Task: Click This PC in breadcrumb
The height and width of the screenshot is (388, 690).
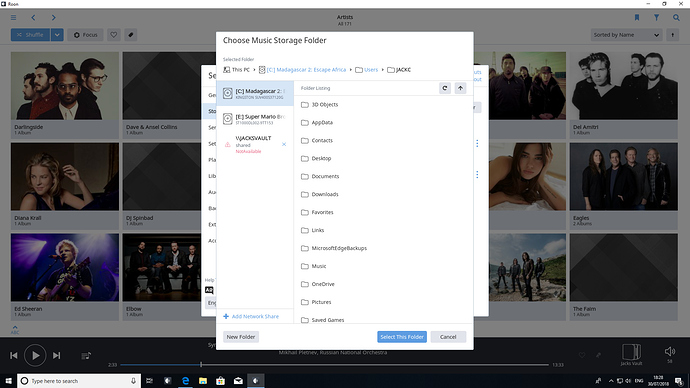Action: [236, 70]
